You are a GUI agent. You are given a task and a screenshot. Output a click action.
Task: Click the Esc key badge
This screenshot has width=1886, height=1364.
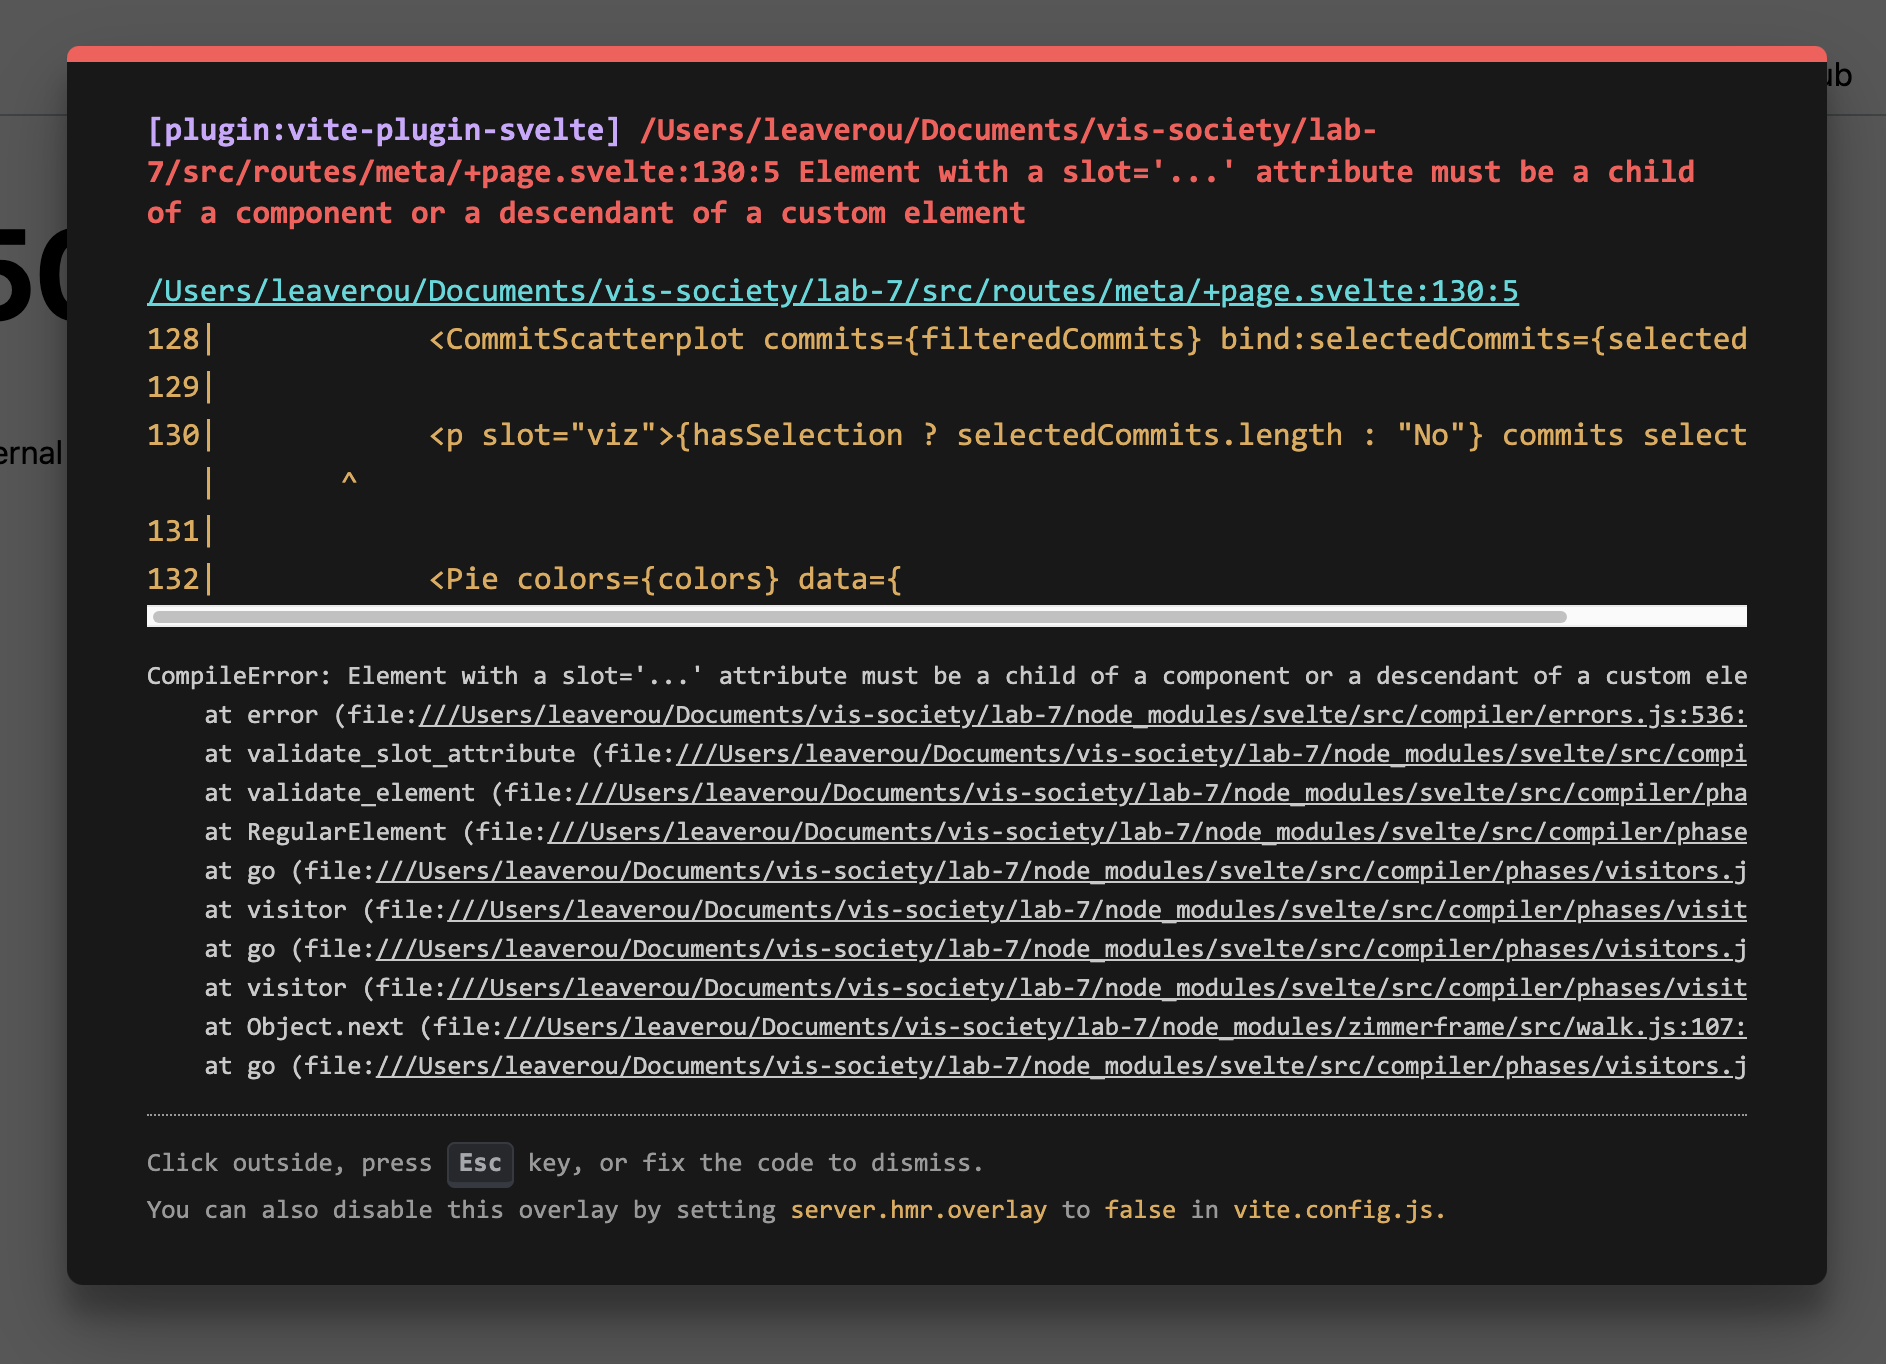(480, 1163)
